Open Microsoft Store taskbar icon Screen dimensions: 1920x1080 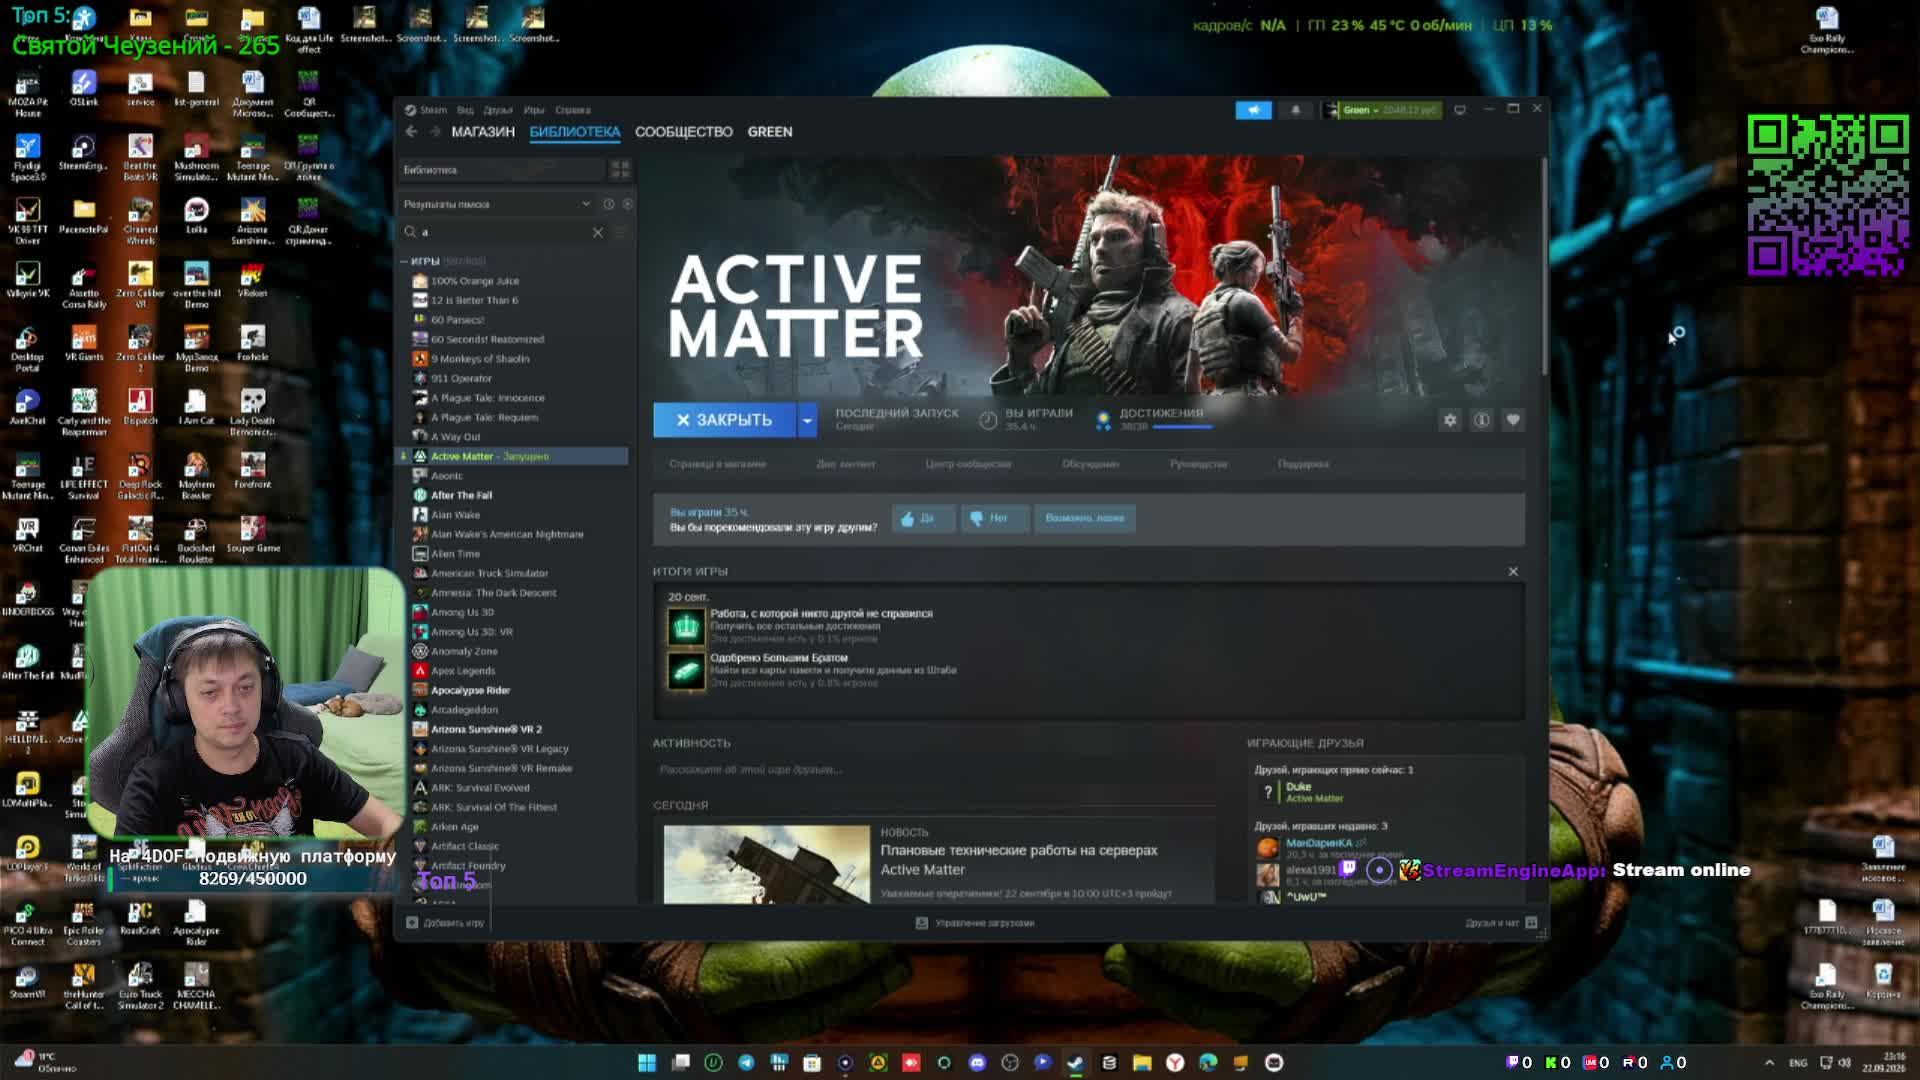(812, 1063)
